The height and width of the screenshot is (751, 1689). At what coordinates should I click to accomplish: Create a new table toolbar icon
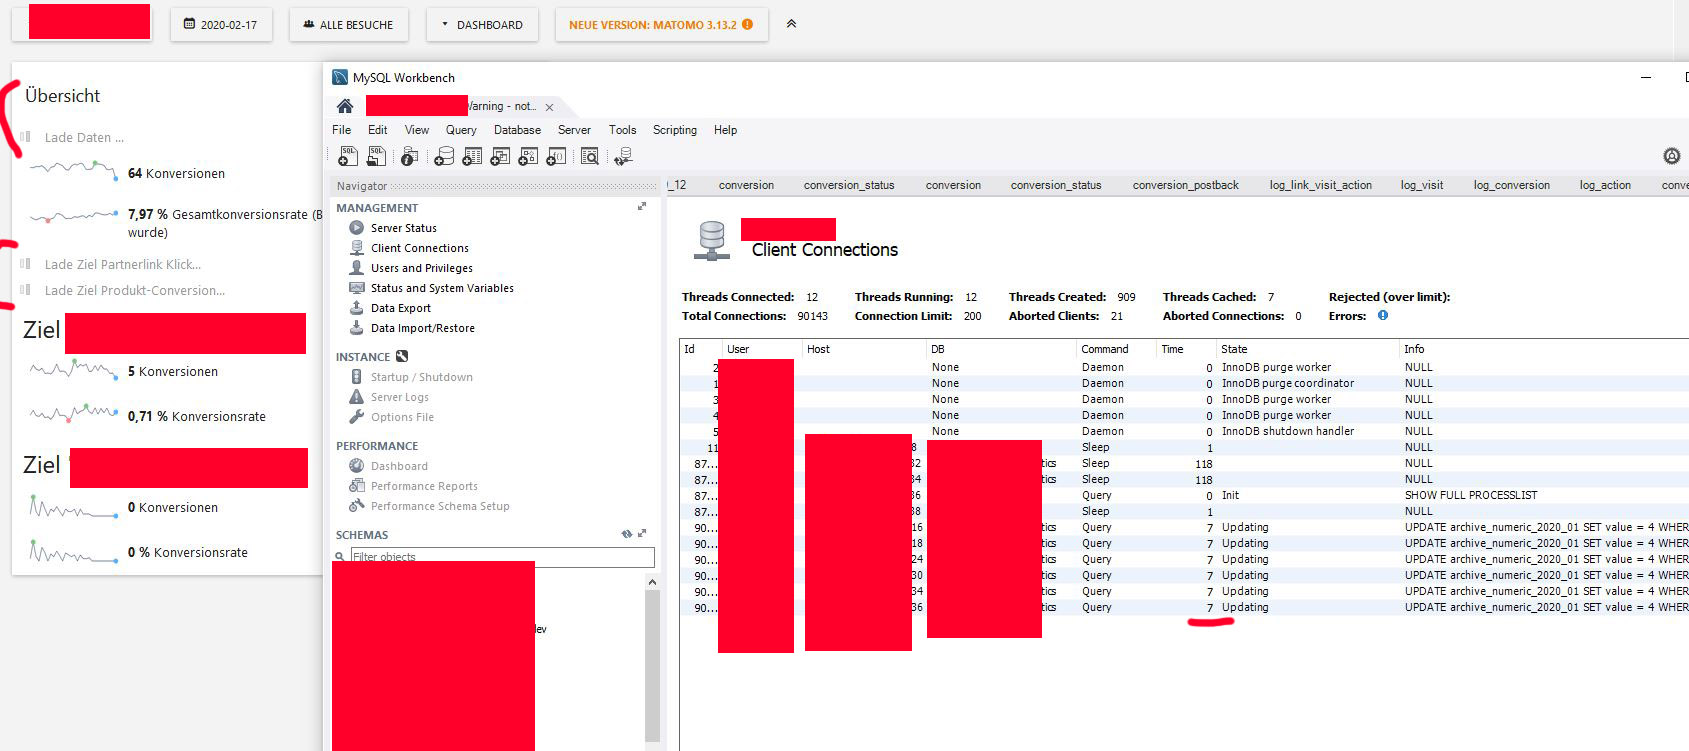click(472, 156)
